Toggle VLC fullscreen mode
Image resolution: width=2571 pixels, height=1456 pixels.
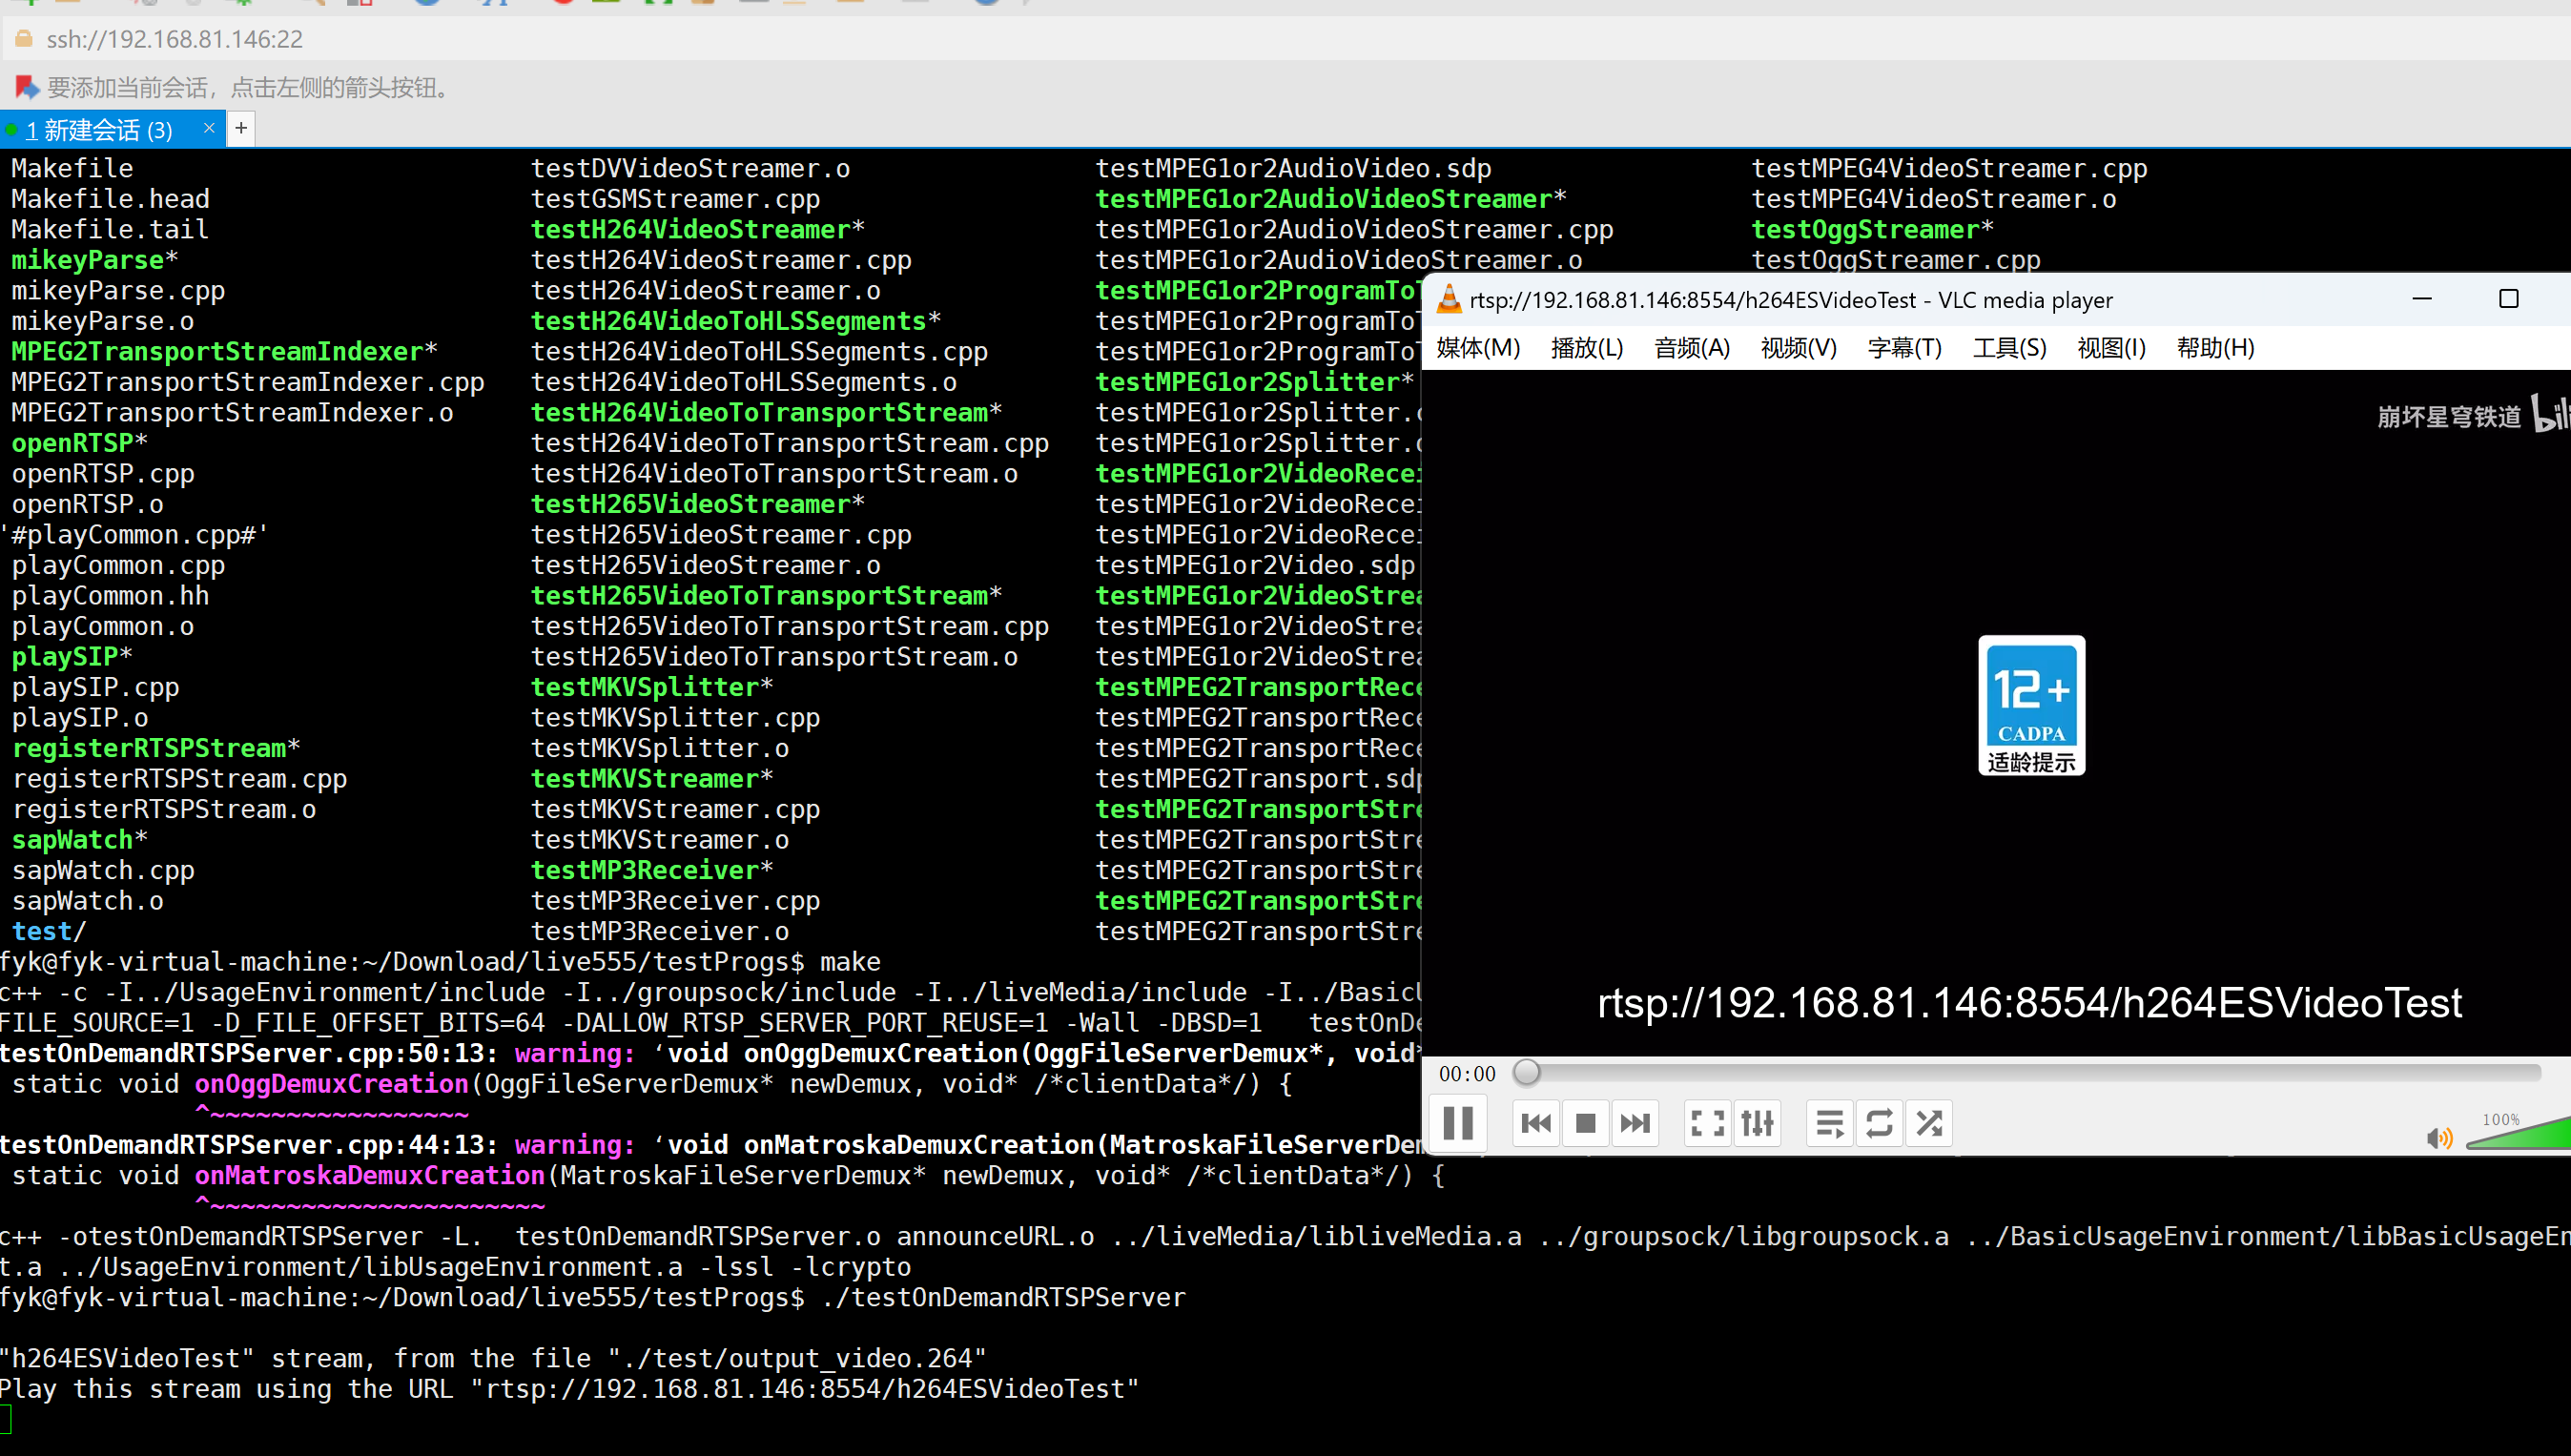pyautogui.click(x=1707, y=1123)
